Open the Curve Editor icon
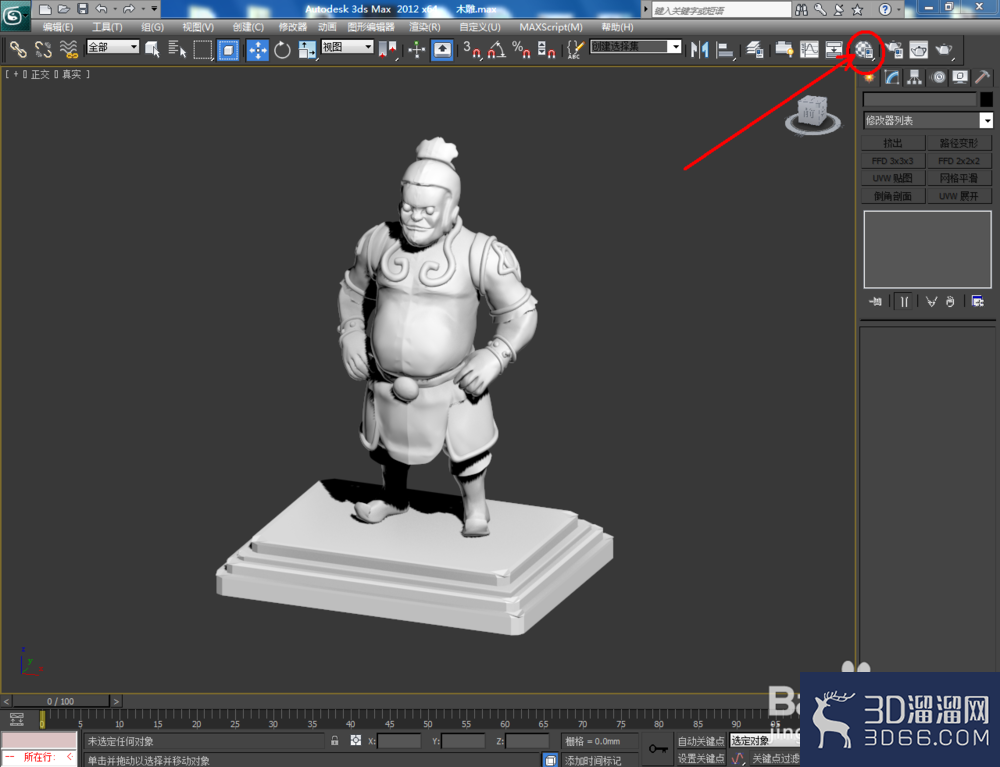Screen dimensions: 1000x767 809,50
